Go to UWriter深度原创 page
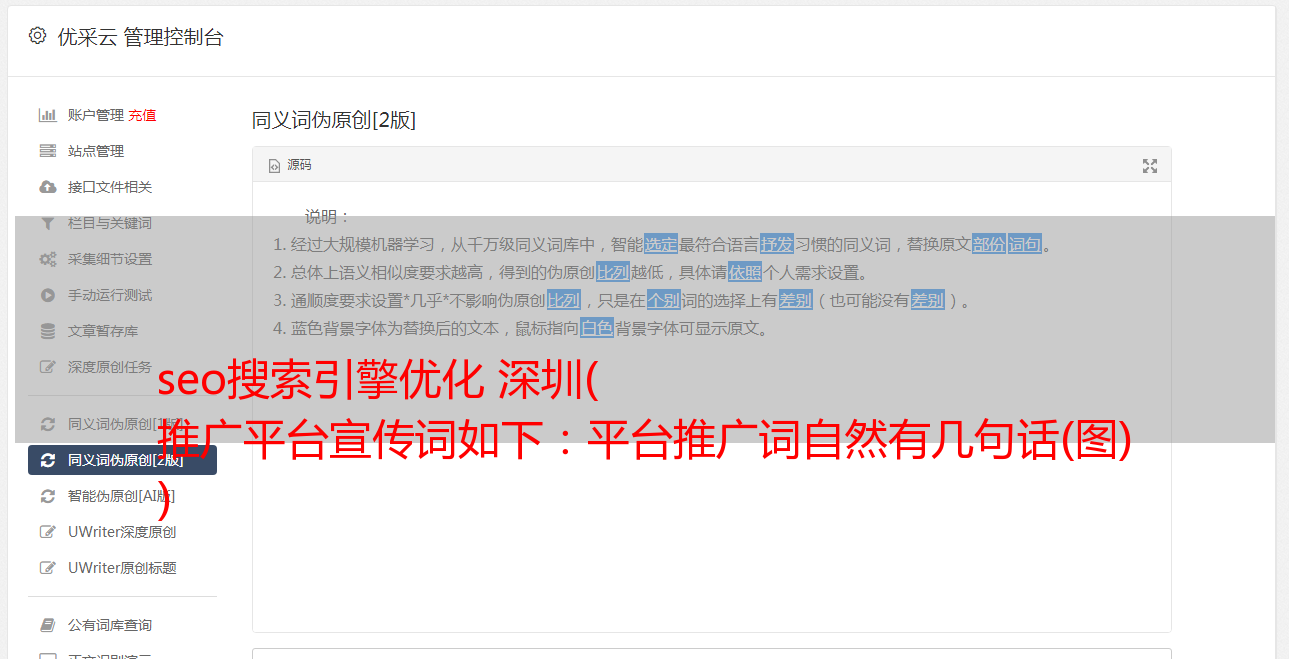 pyautogui.click(x=122, y=532)
